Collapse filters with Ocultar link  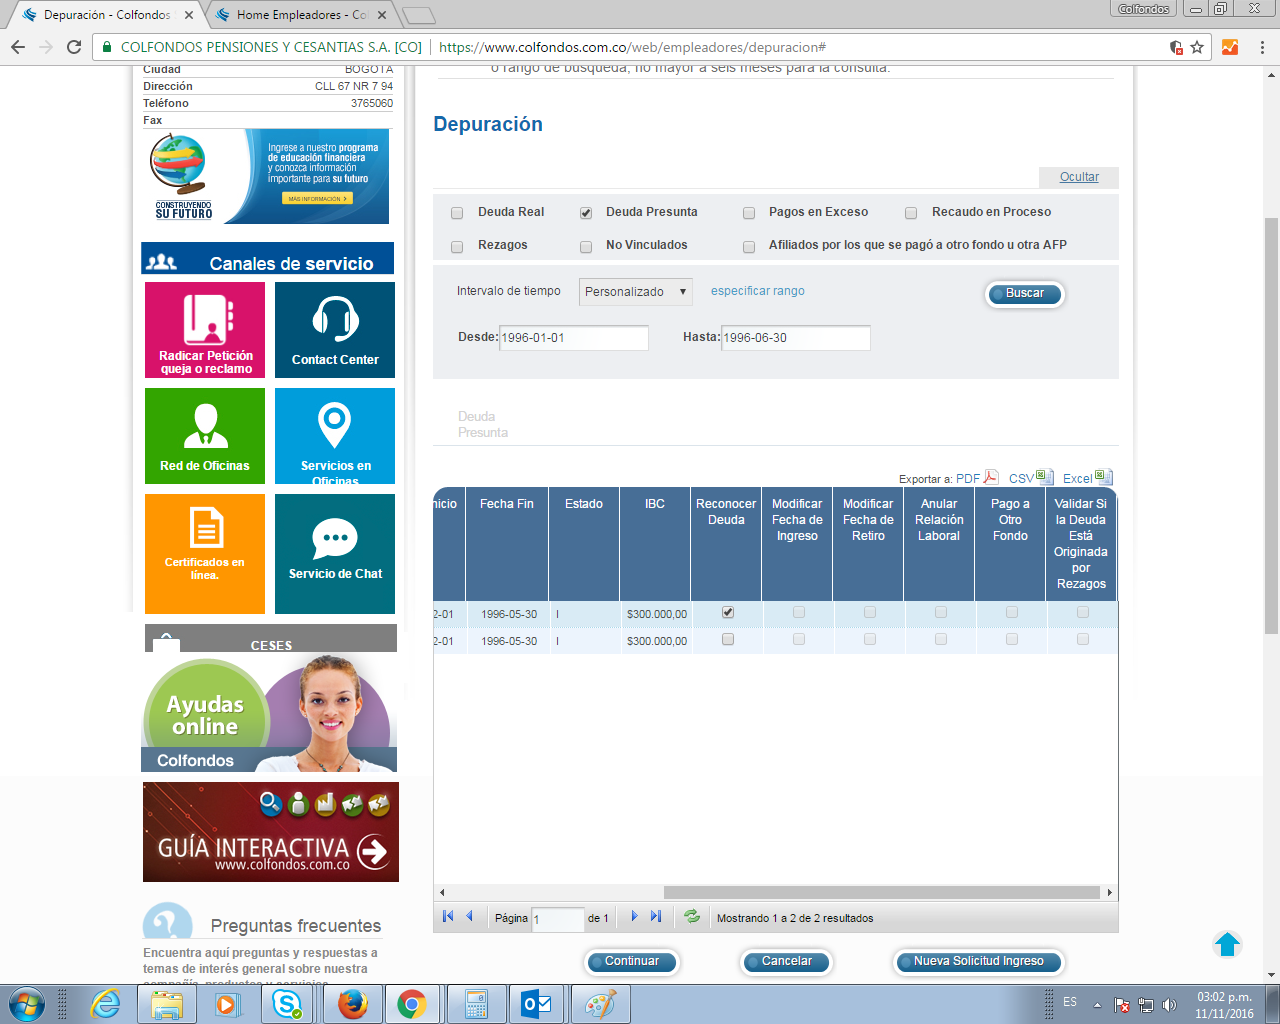coord(1079,177)
